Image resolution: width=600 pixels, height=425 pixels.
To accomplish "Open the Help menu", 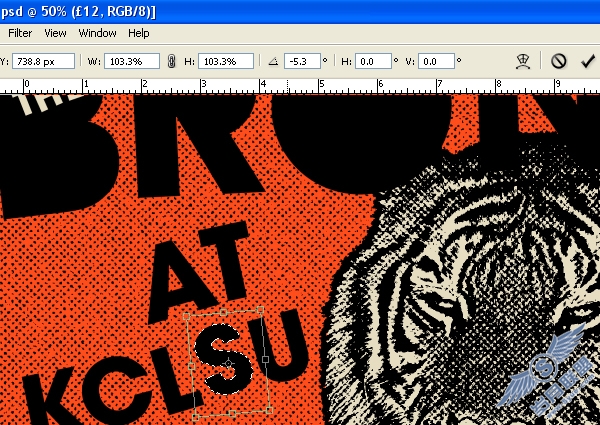I will coord(139,33).
